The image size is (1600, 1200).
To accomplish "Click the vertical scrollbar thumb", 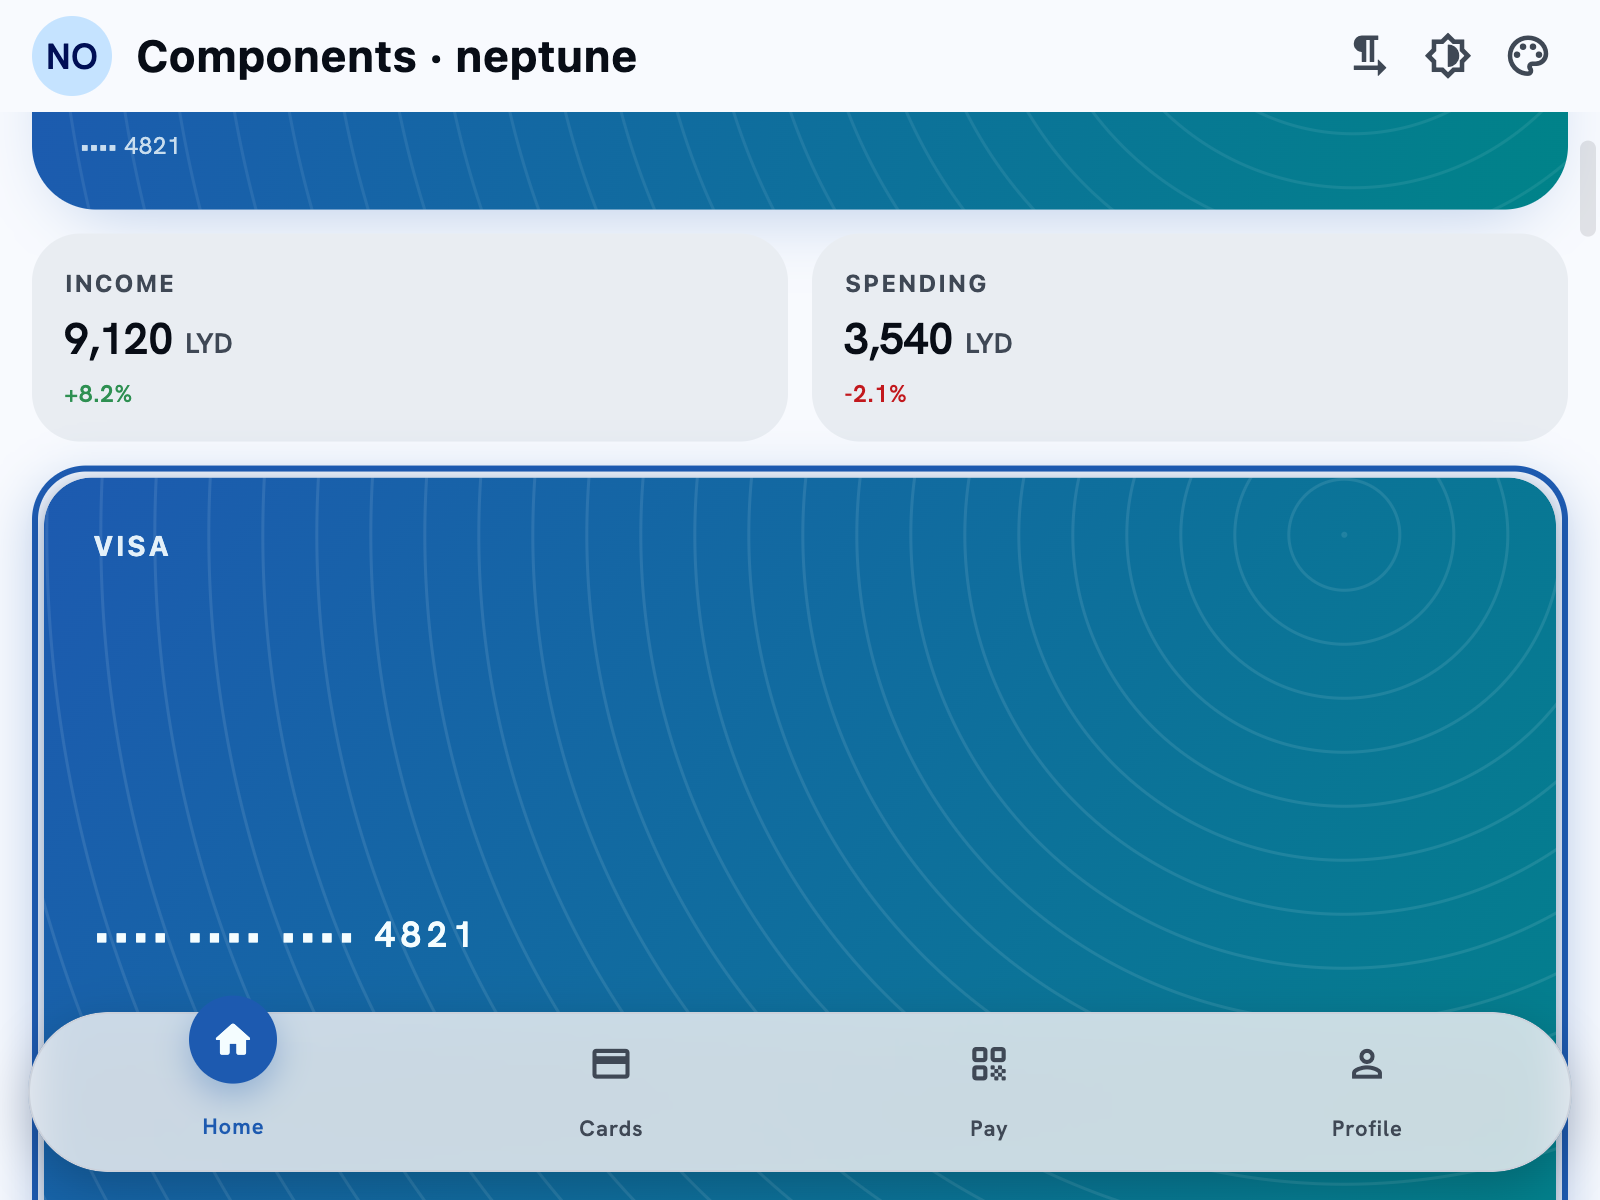I will (x=1588, y=189).
